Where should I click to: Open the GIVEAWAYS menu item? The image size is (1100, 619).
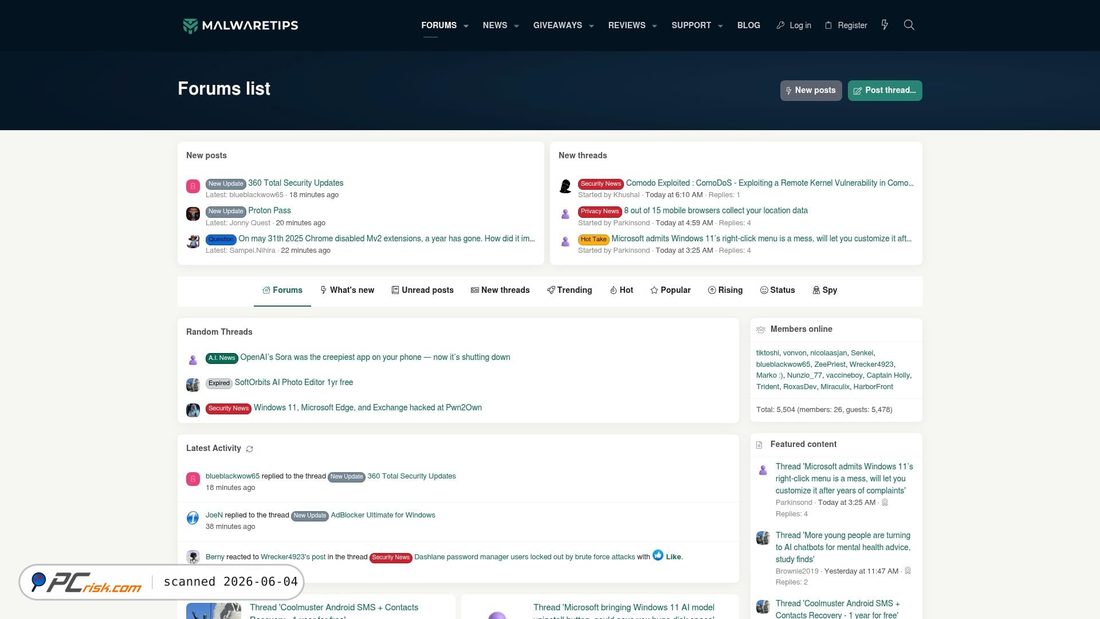(x=557, y=25)
